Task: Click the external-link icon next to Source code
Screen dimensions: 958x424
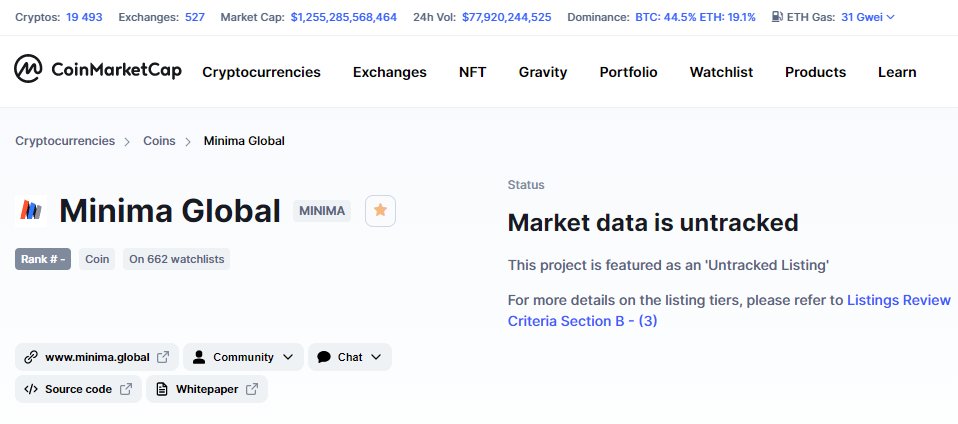Action: tap(126, 389)
